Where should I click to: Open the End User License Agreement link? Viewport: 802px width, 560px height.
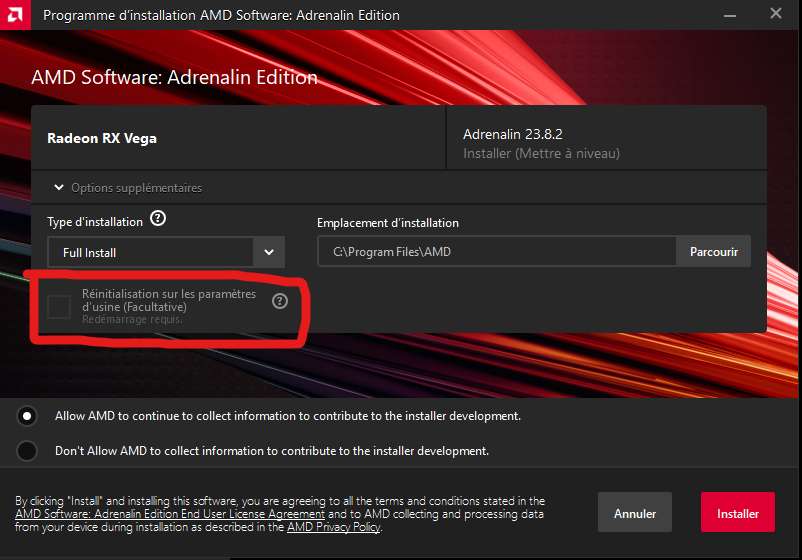click(x=170, y=514)
